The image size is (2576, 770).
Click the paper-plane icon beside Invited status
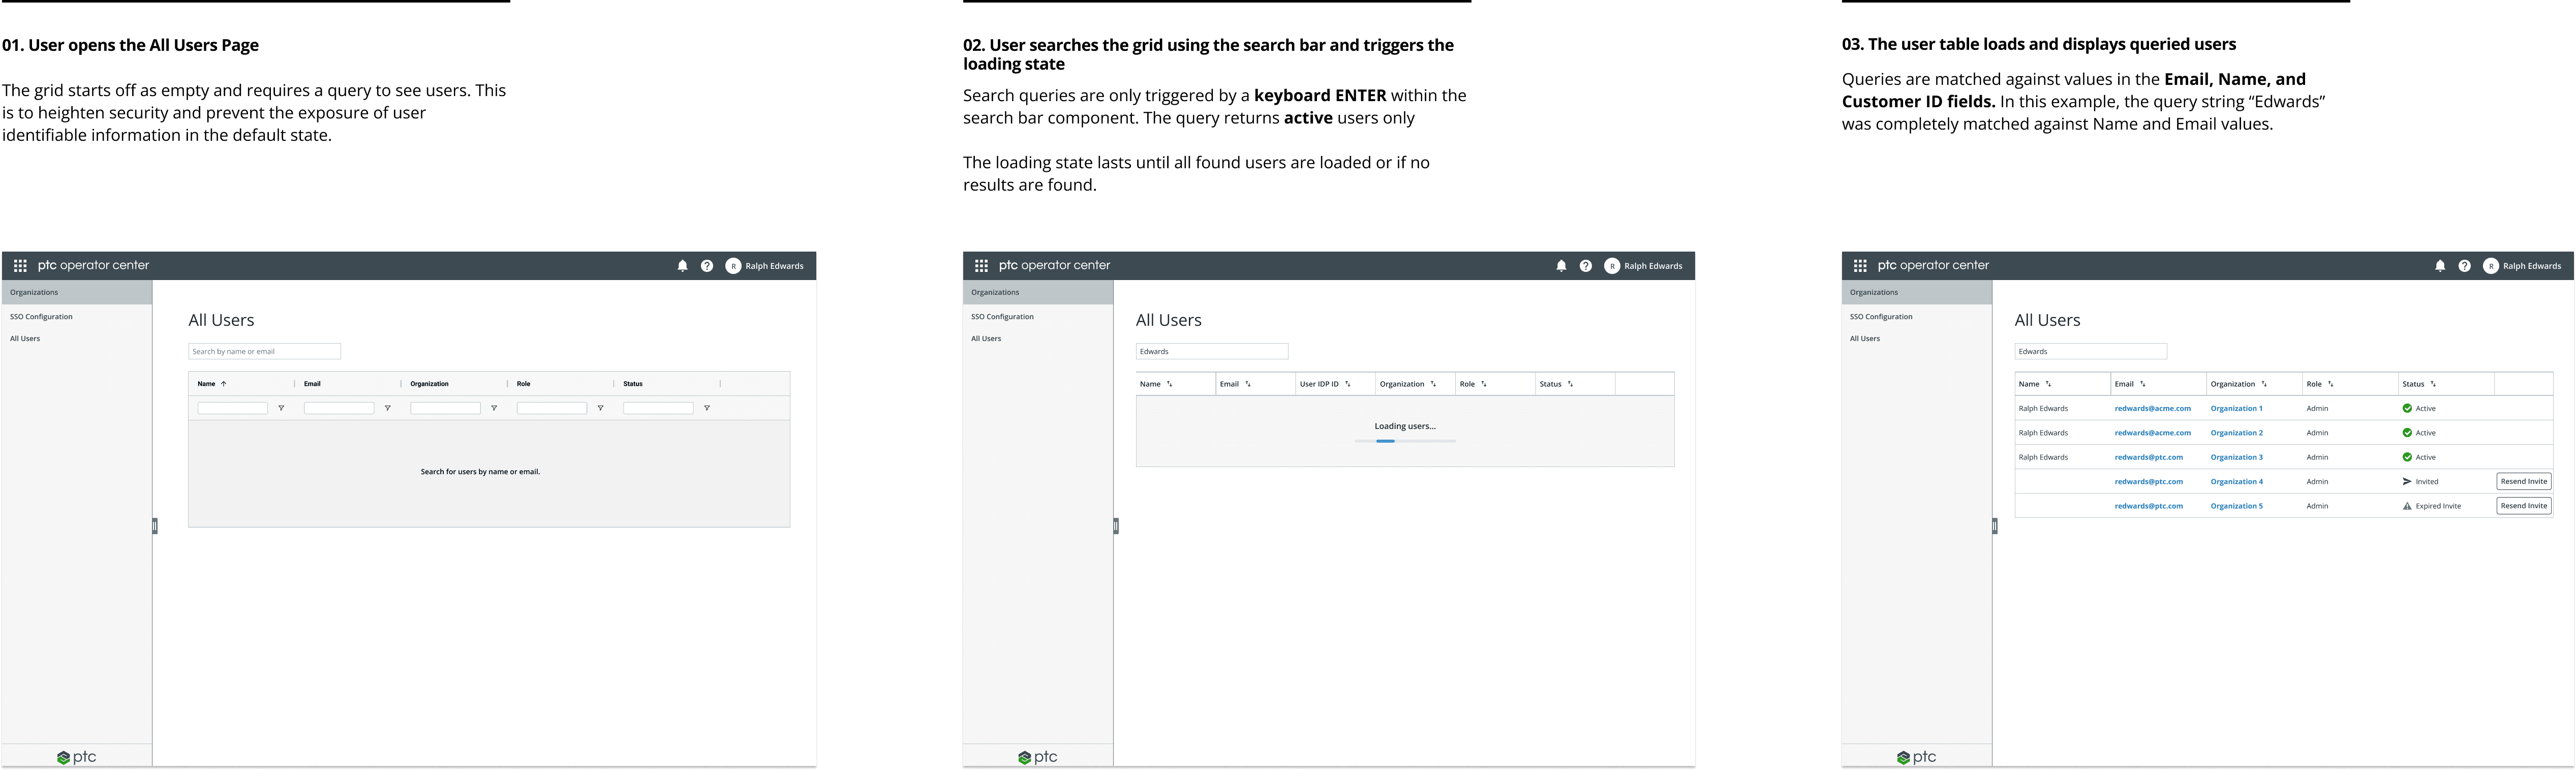[2407, 482]
